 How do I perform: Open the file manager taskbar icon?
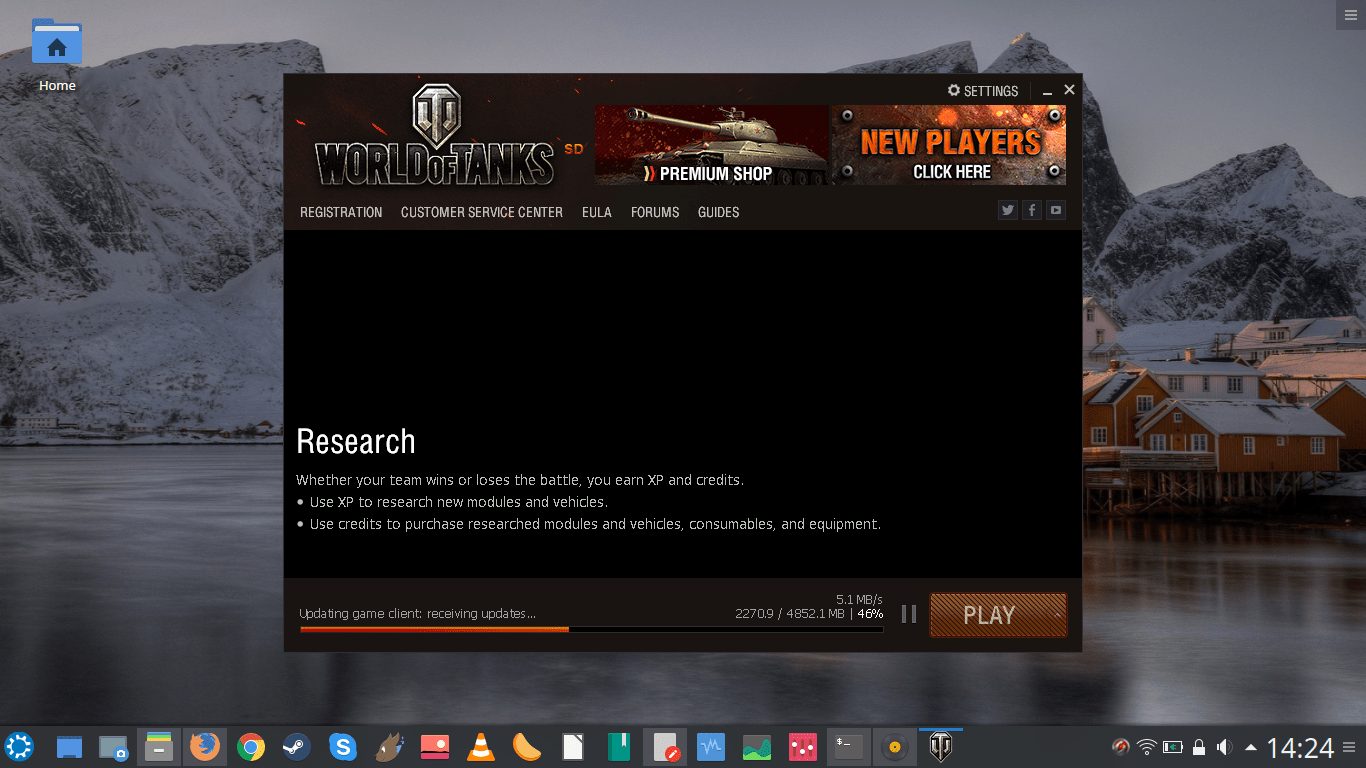pos(159,747)
